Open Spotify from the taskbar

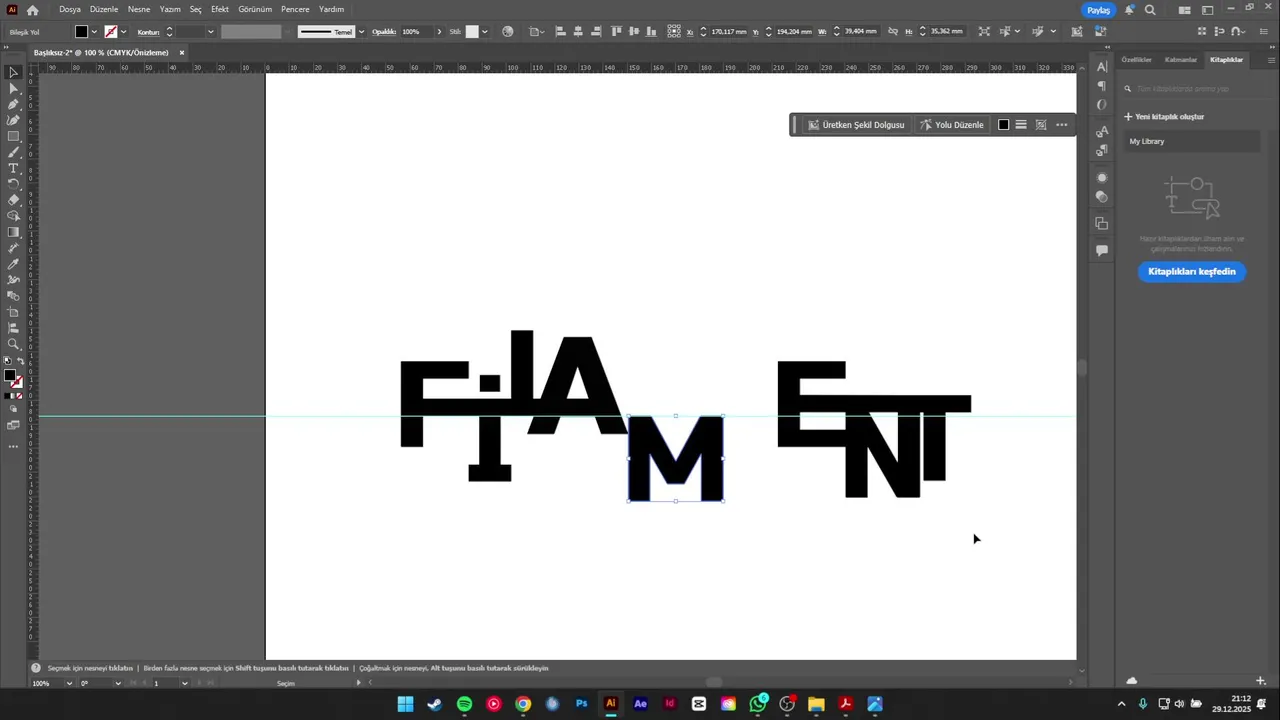point(464,704)
